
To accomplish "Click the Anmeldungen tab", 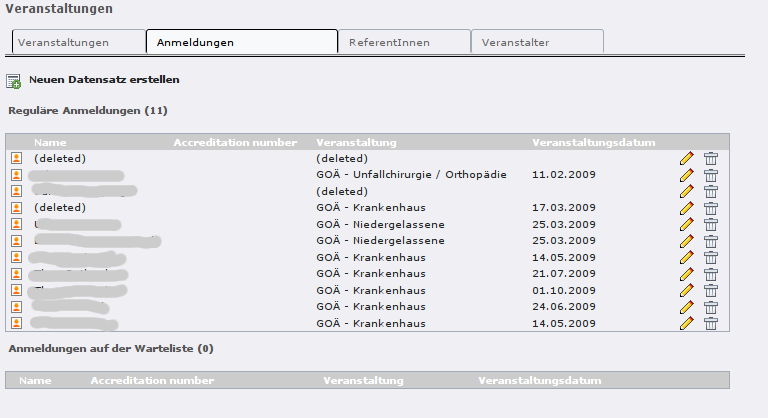I will coord(241,42).
